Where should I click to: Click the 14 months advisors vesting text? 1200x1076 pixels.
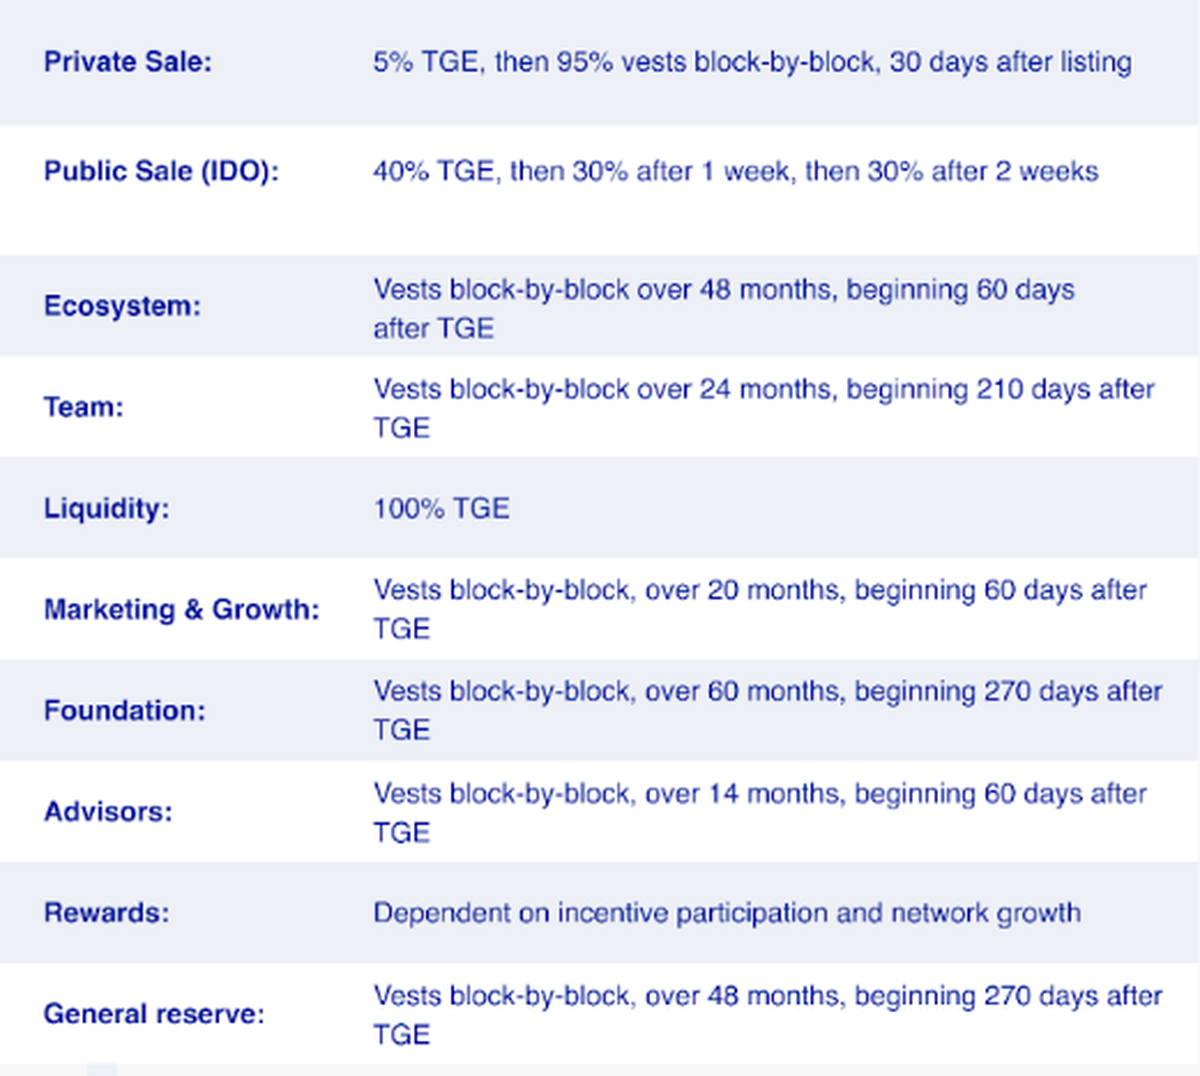point(760,812)
